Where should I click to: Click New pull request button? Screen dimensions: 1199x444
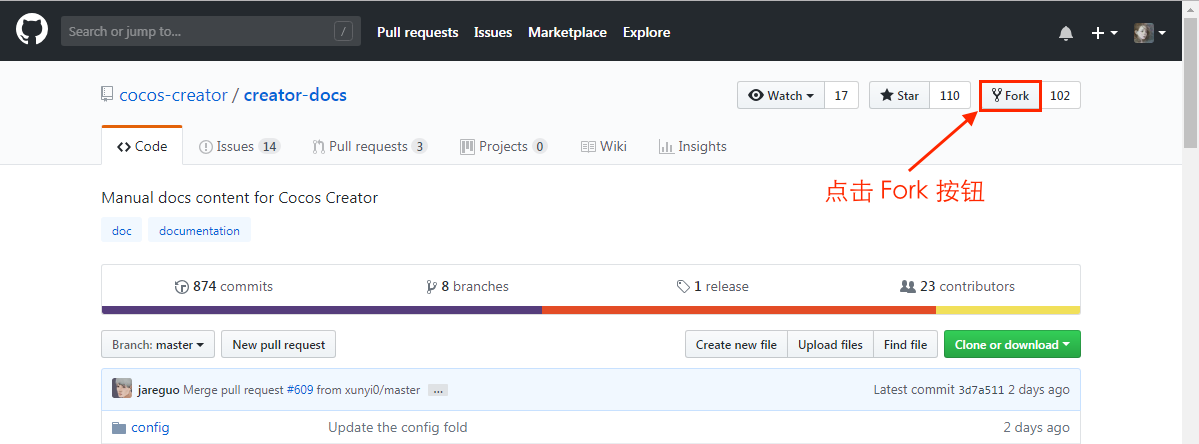278,345
